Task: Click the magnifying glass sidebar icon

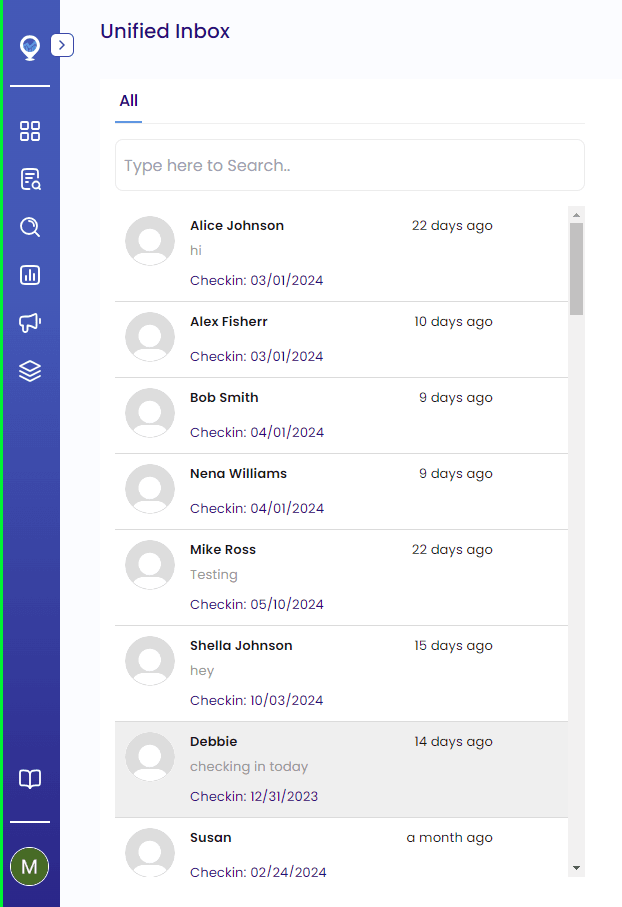Action: click(x=30, y=227)
